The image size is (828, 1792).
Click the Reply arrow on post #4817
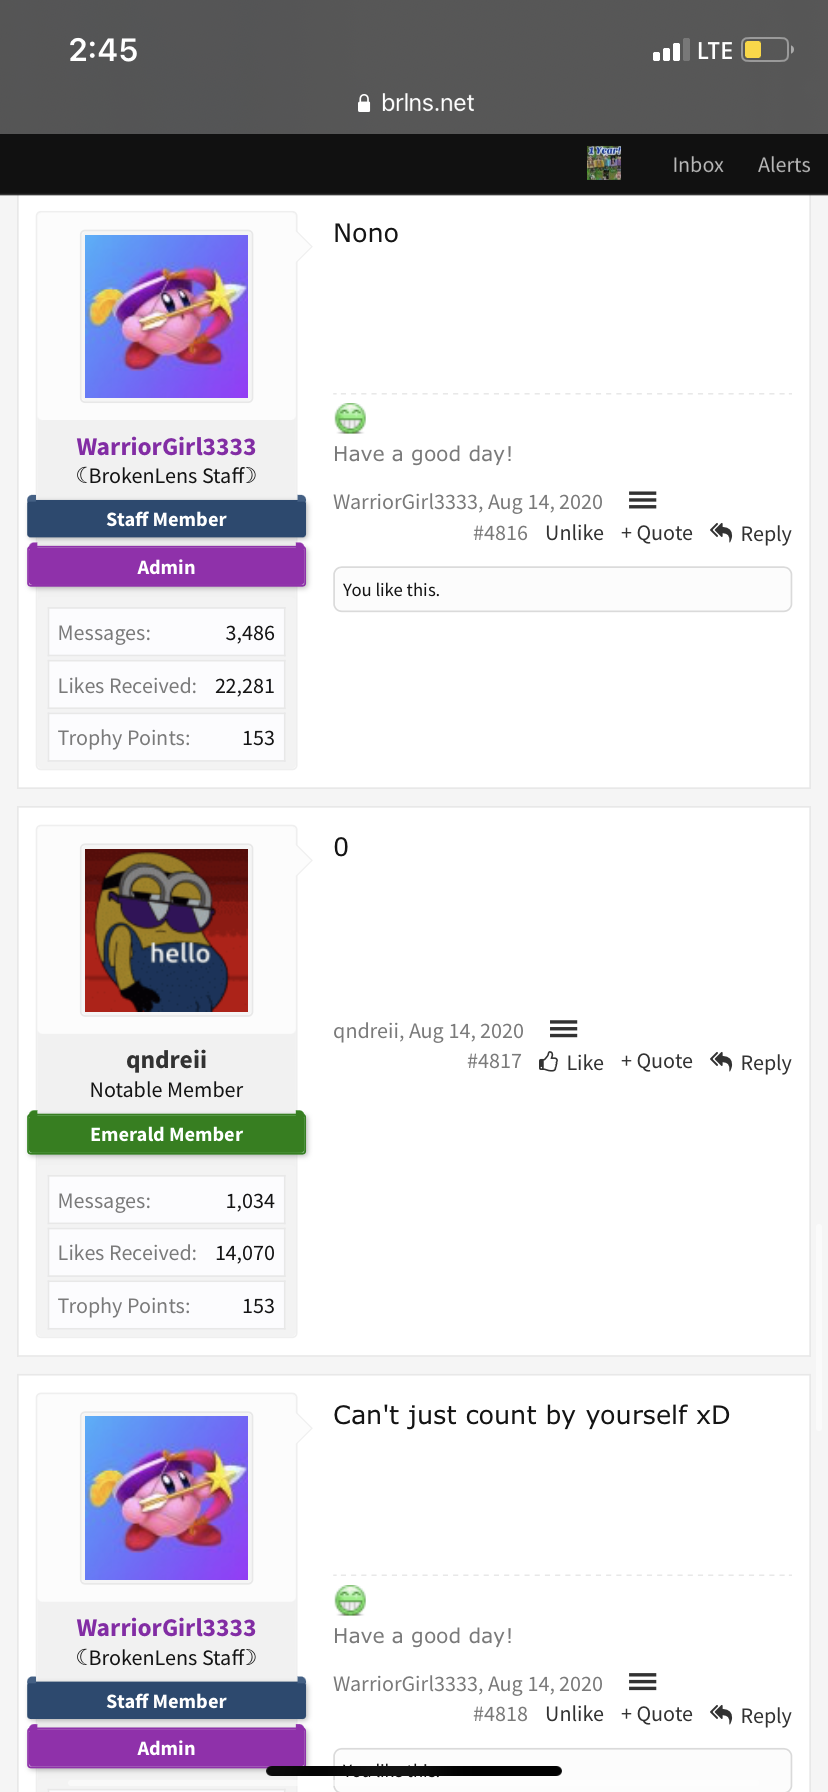click(x=751, y=1062)
